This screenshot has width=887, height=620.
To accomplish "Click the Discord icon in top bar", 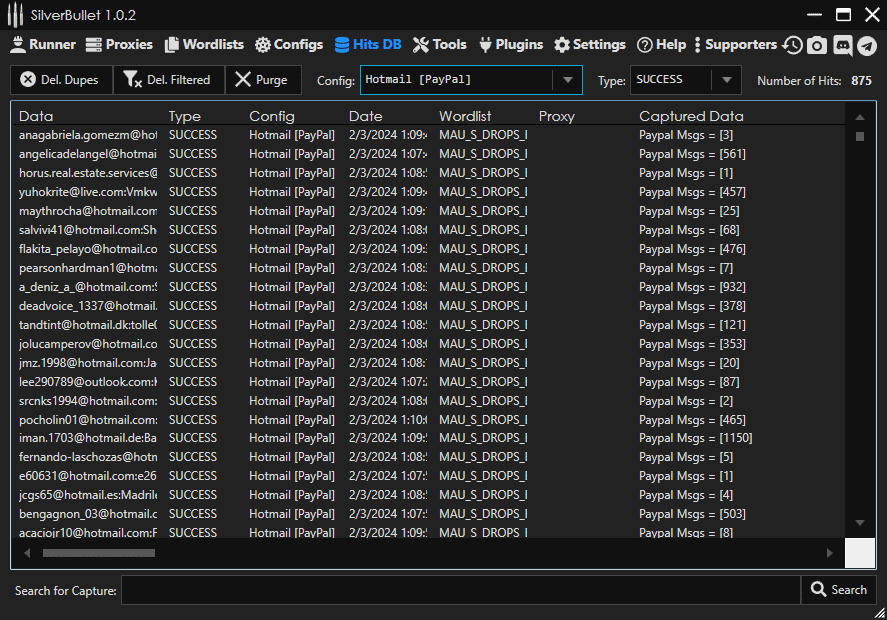I will coord(842,45).
